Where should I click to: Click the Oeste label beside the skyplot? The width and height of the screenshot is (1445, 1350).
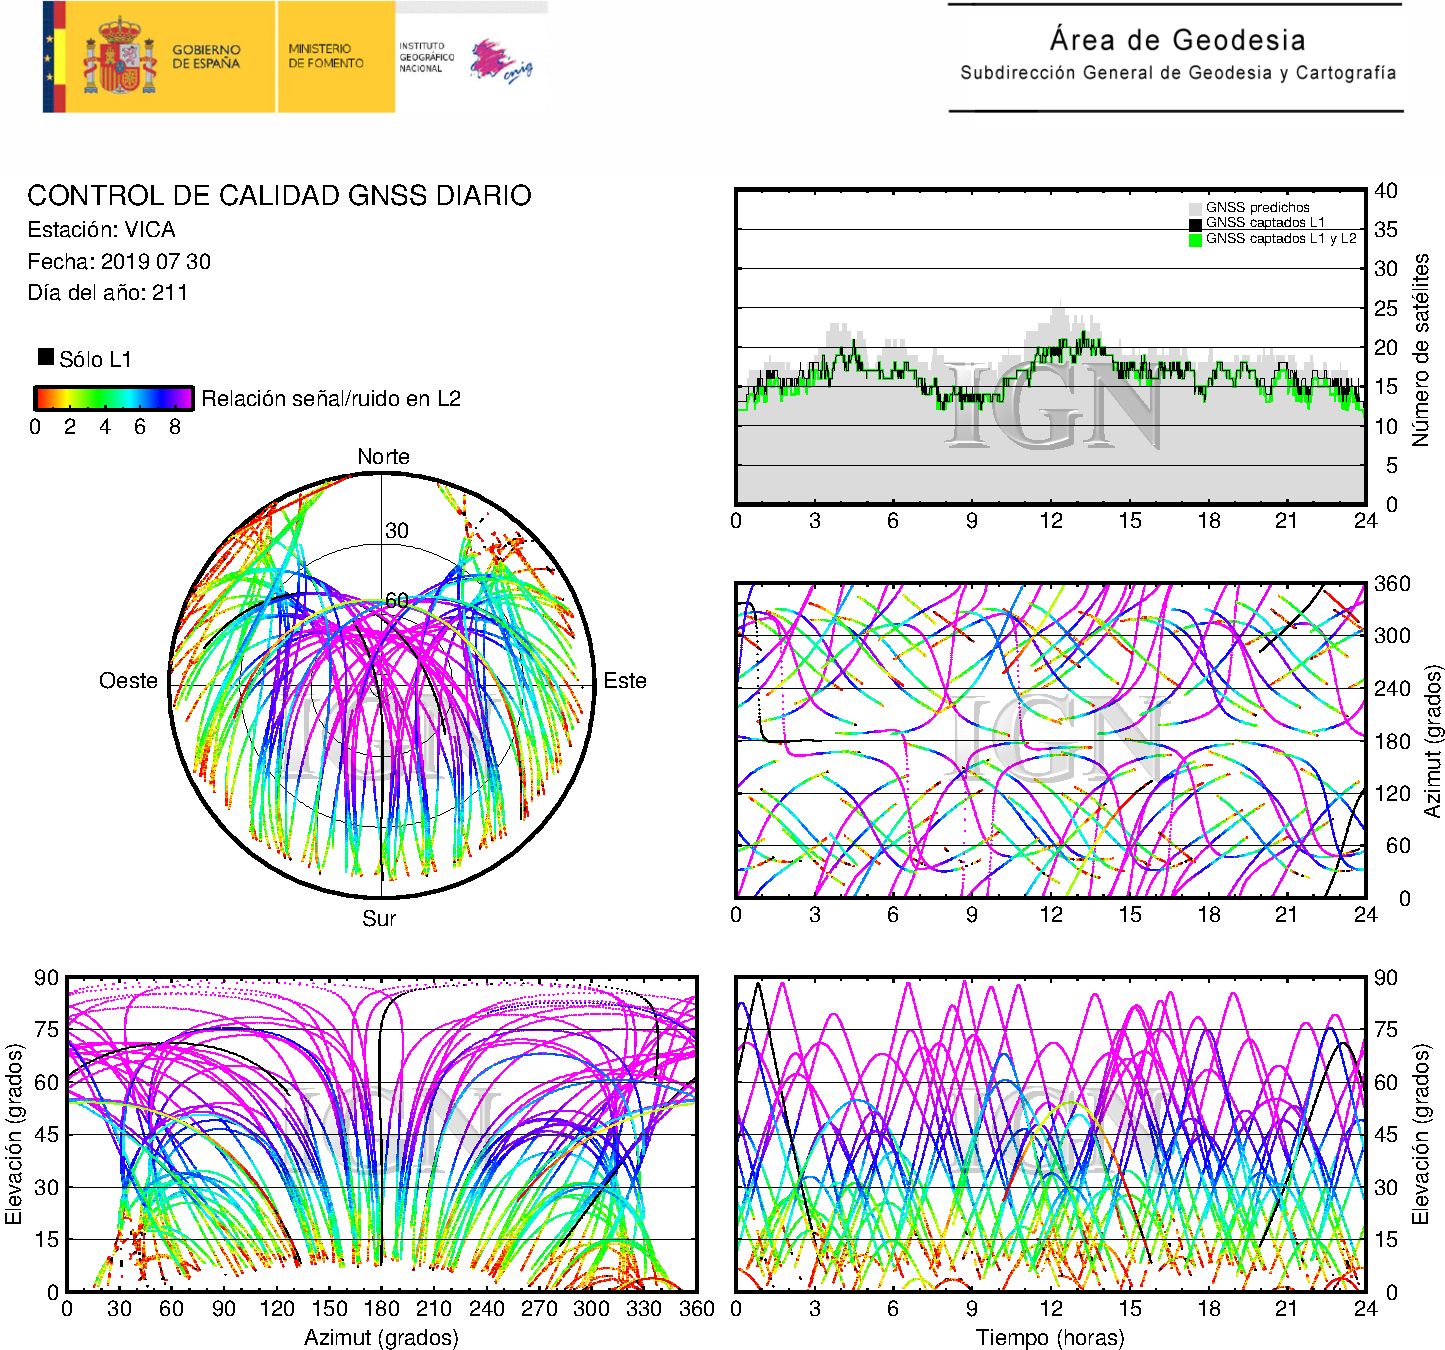pos(128,681)
